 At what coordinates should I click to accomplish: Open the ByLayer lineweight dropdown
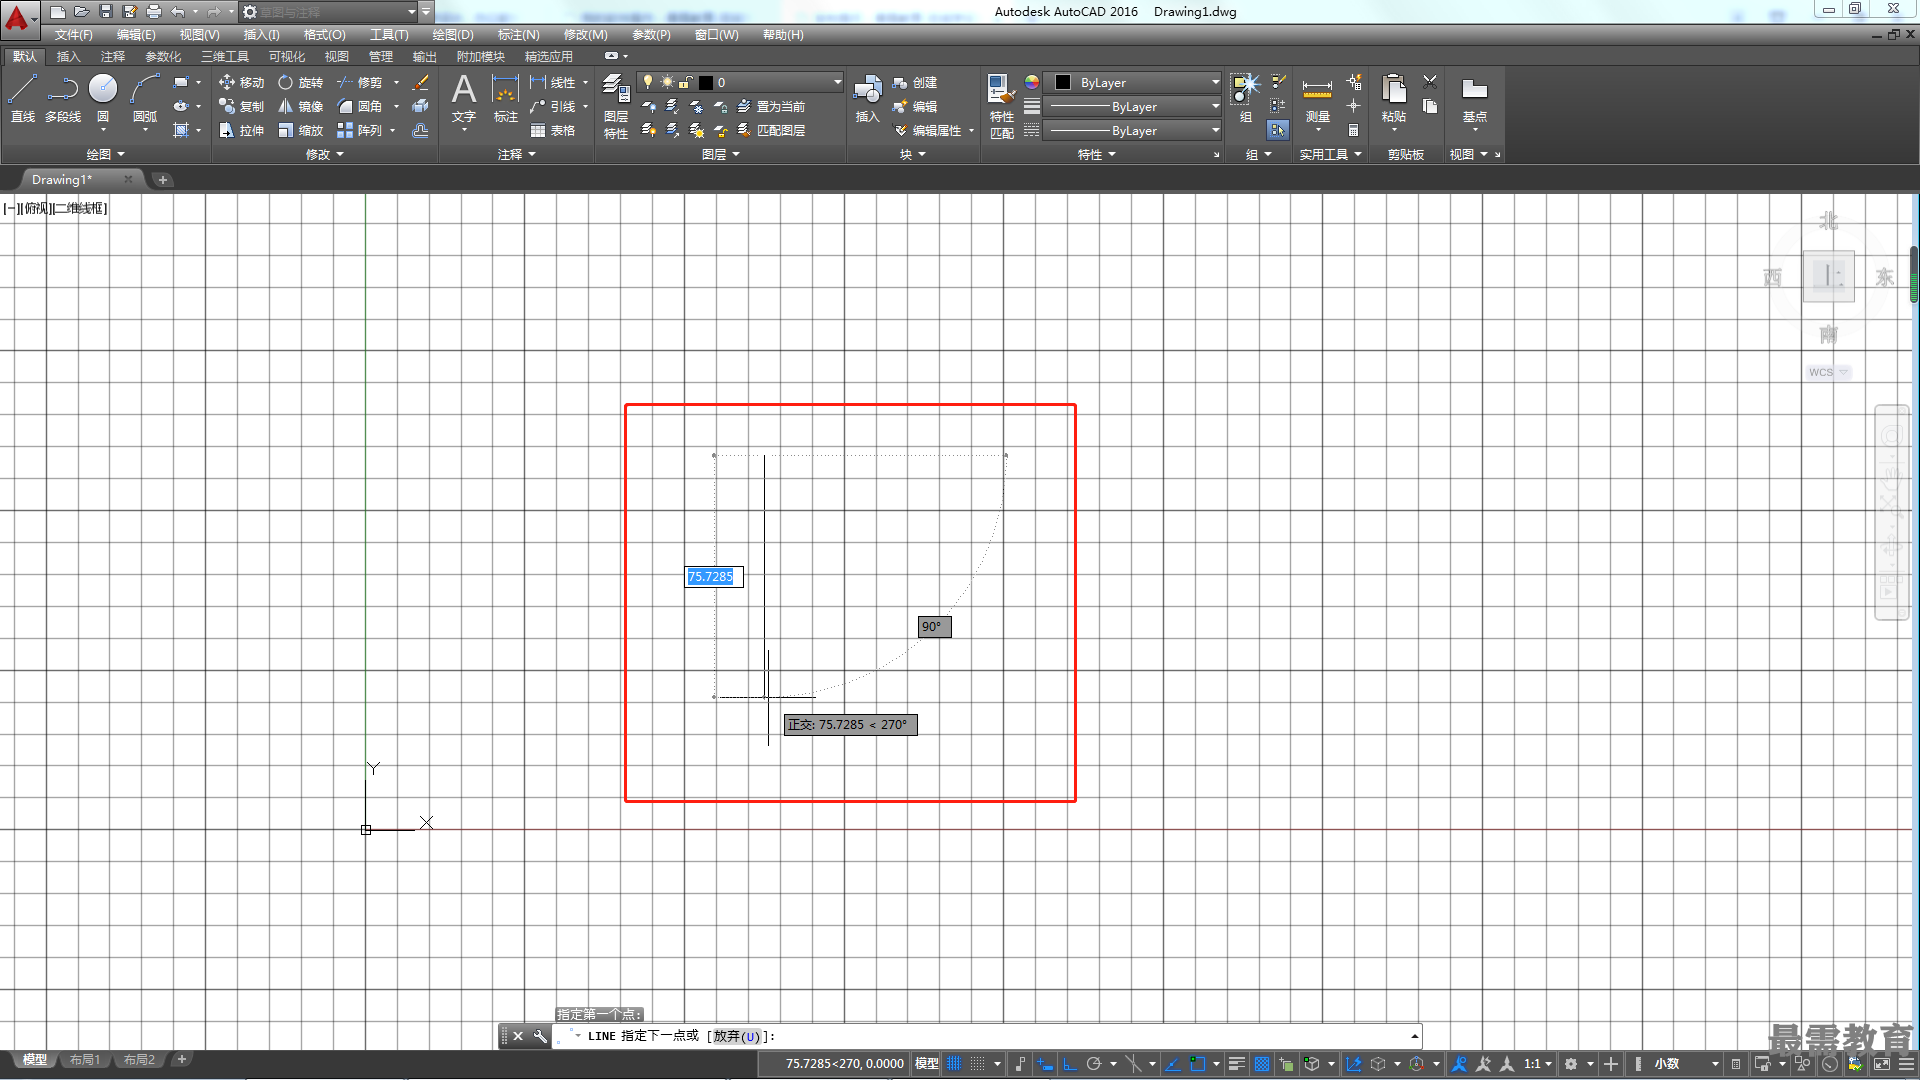(1215, 106)
